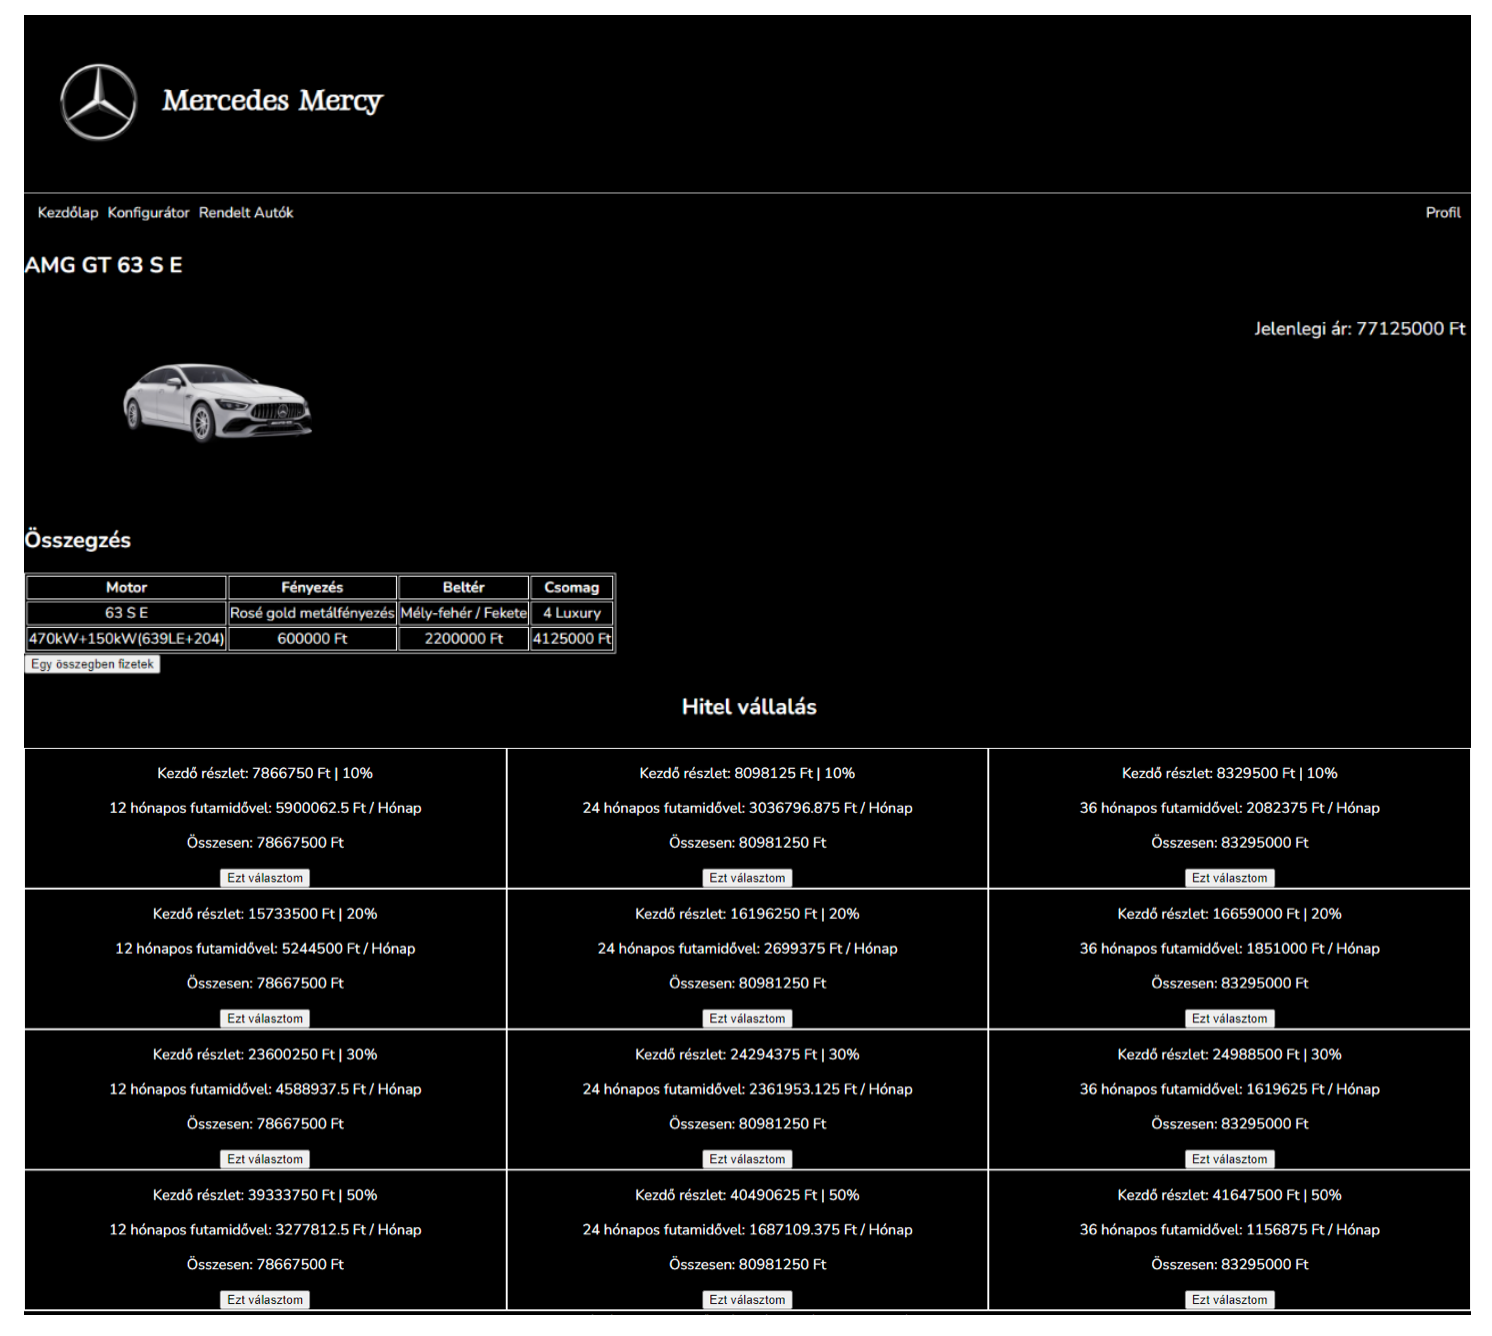Click the 1851000 Ft / Hónap monthly text

click(1313, 949)
